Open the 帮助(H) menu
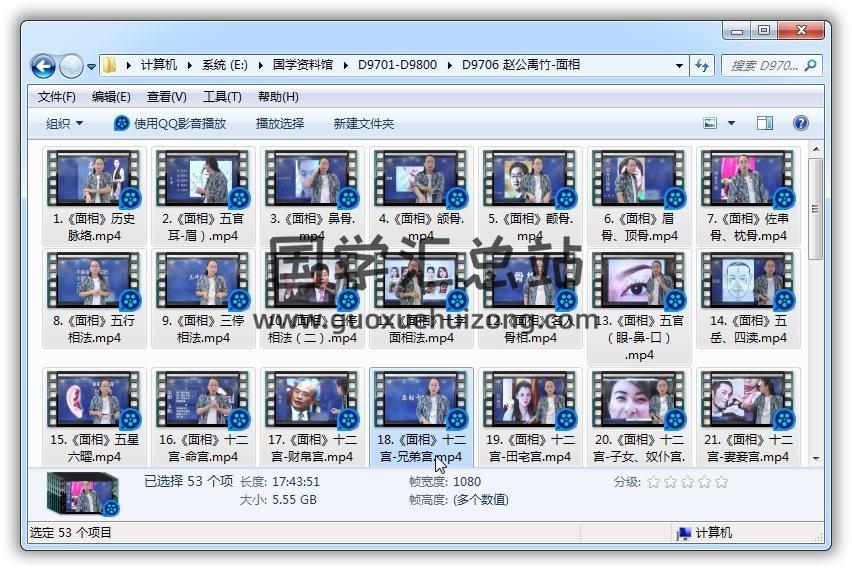The height and width of the screenshot is (571, 852). (x=278, y=97)
